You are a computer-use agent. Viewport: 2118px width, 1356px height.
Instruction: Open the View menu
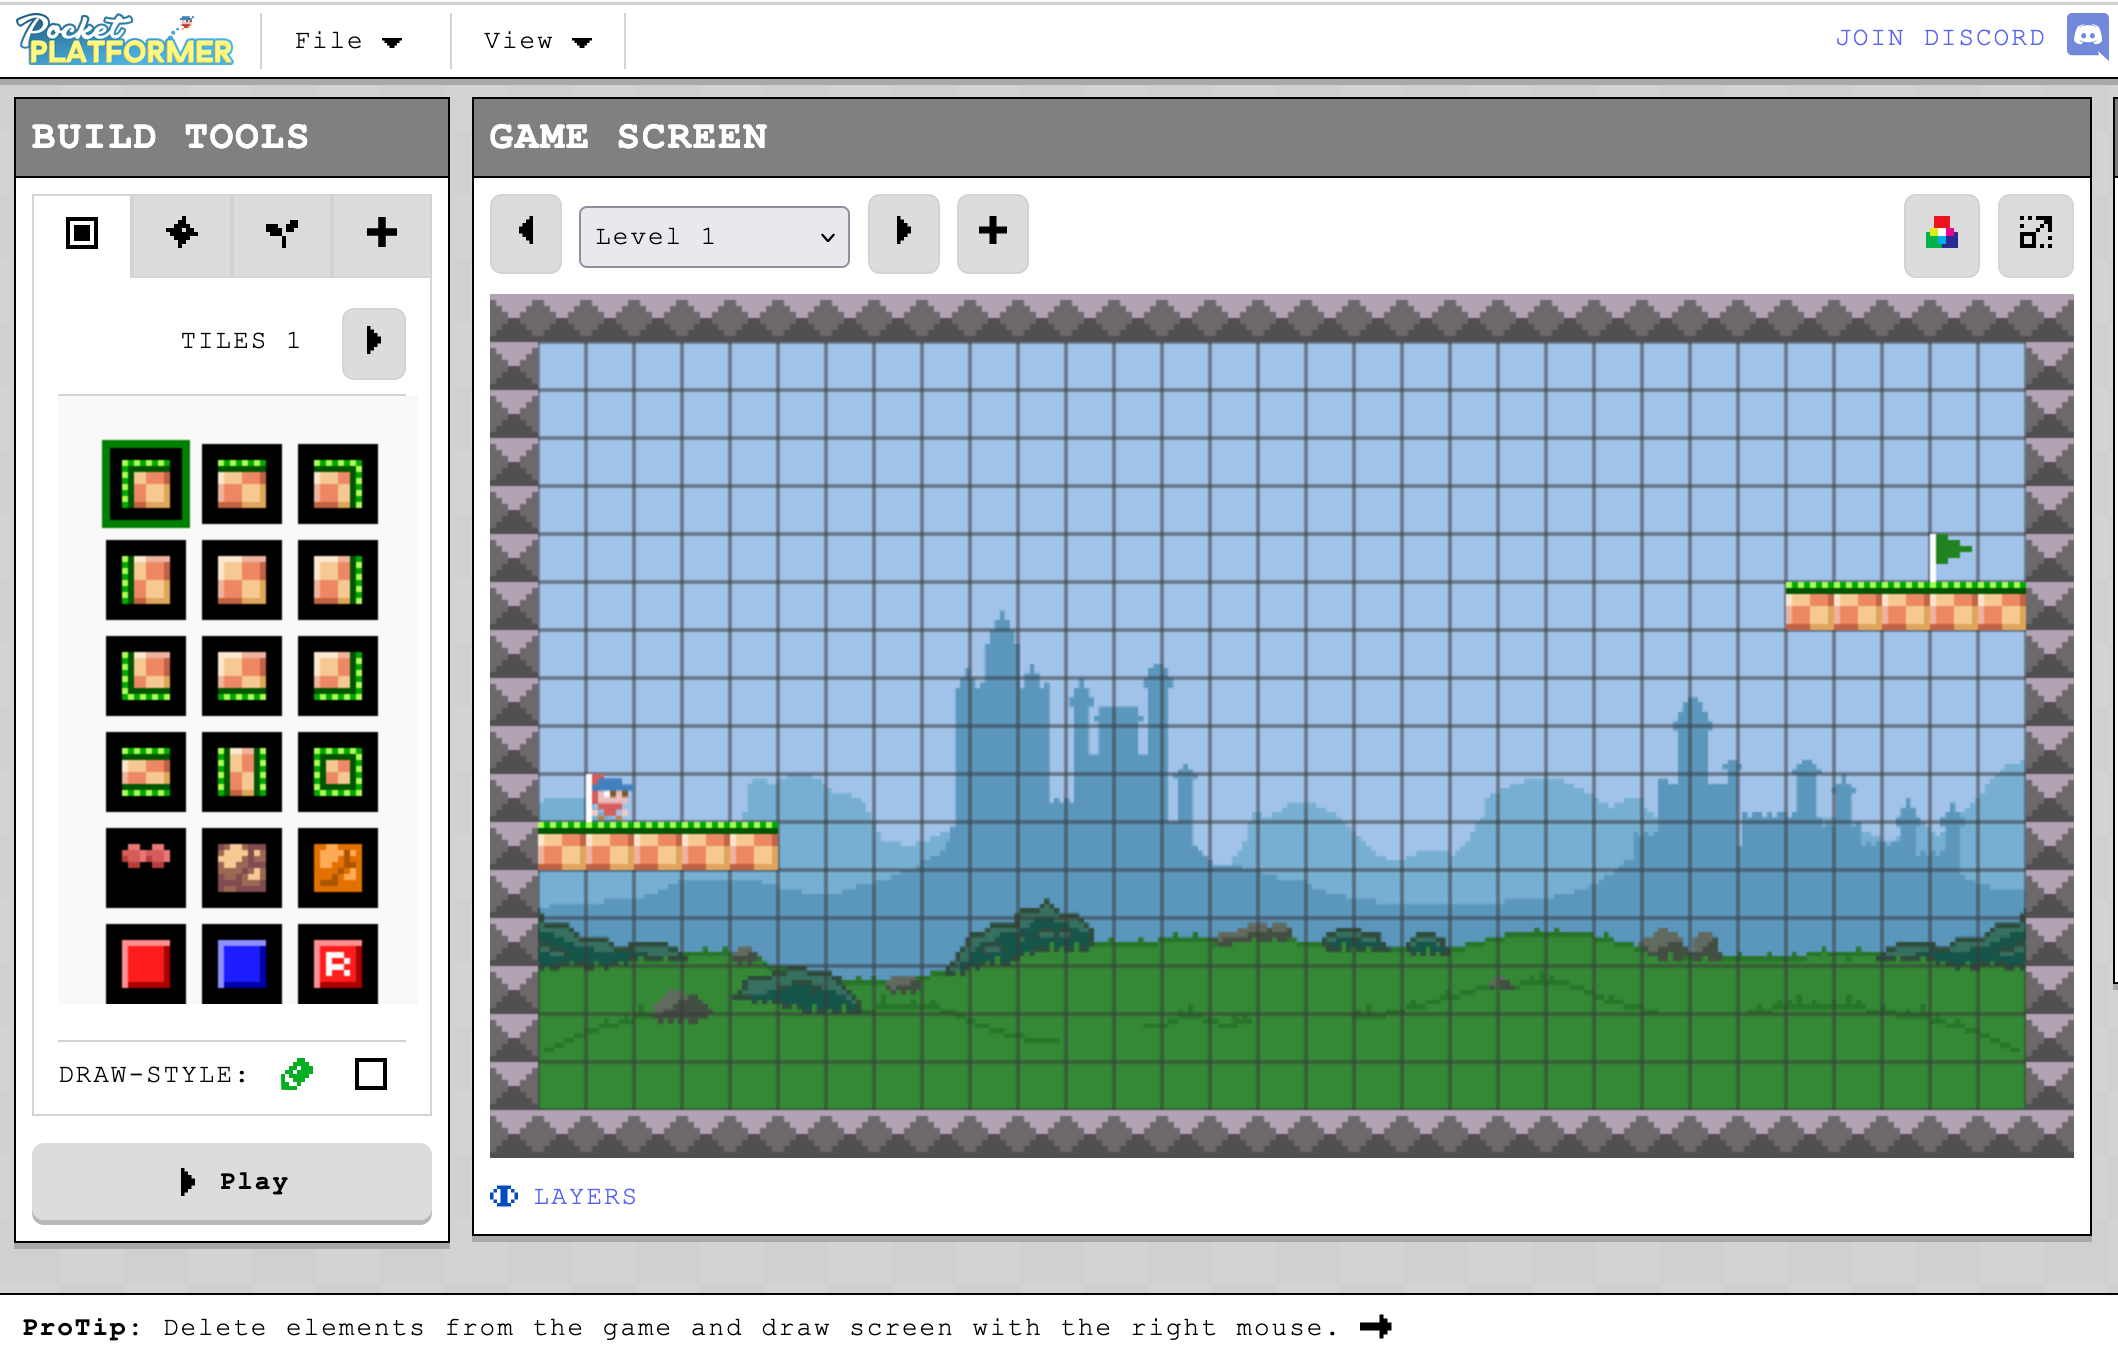tap(537, 40)
